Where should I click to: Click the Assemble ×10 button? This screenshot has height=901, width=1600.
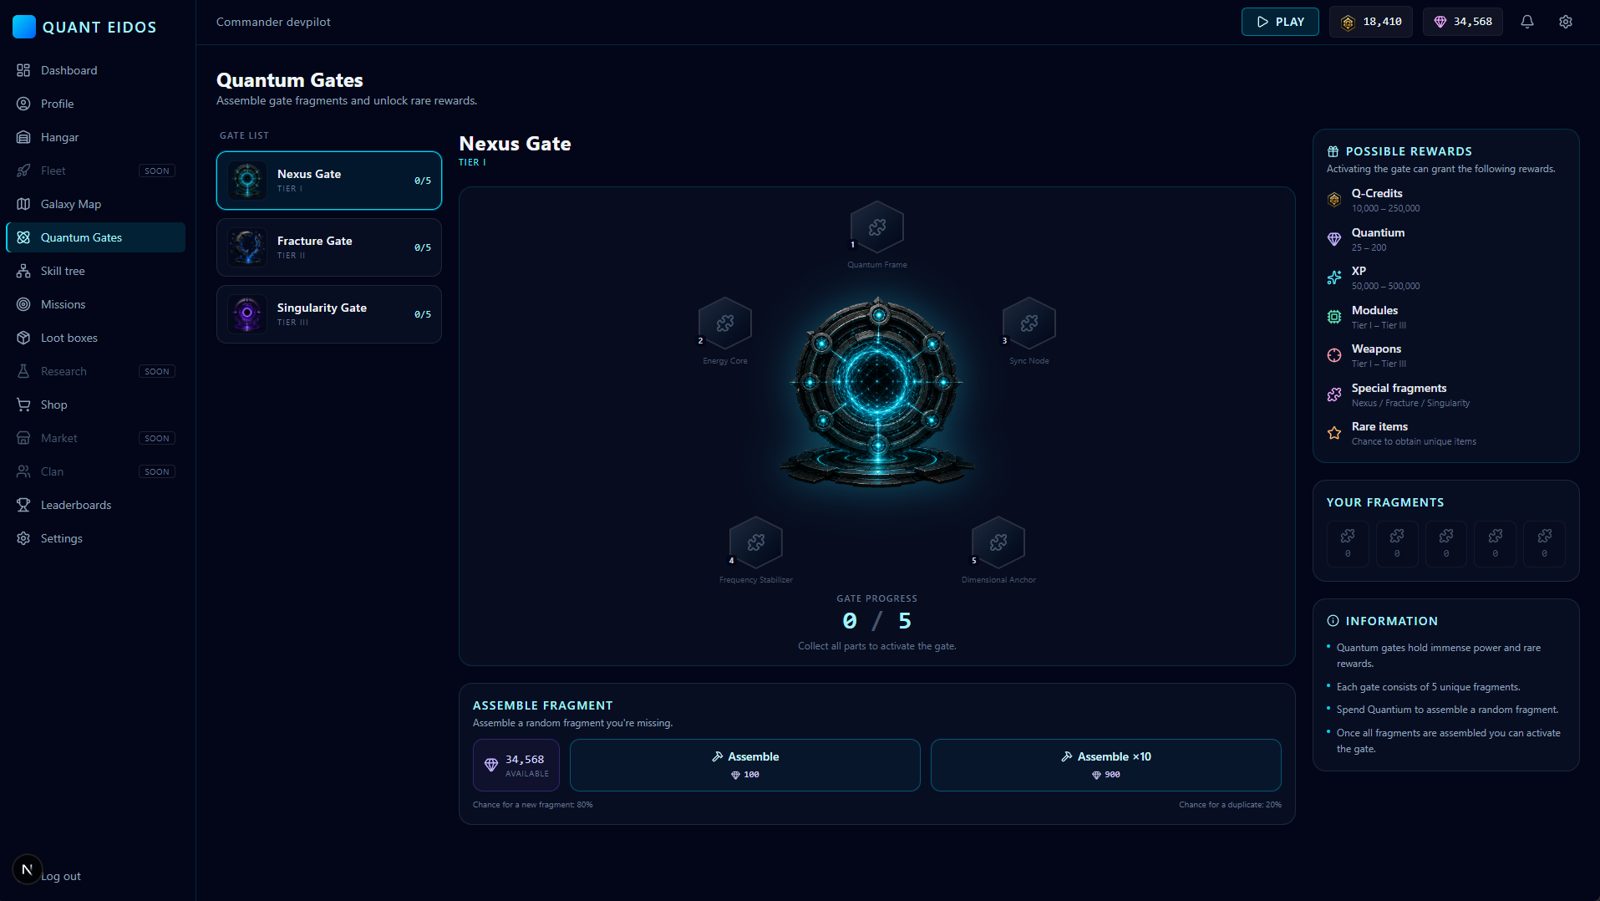pos(1106,765)
